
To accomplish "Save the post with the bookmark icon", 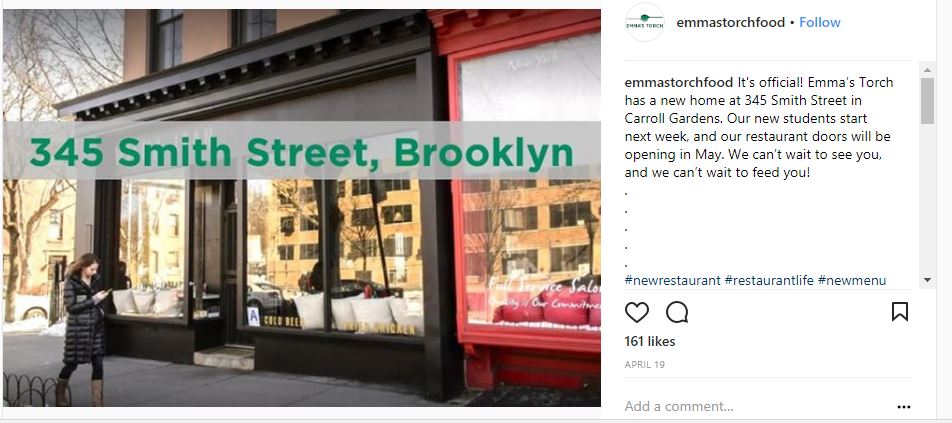I will [x=900, y=312].
